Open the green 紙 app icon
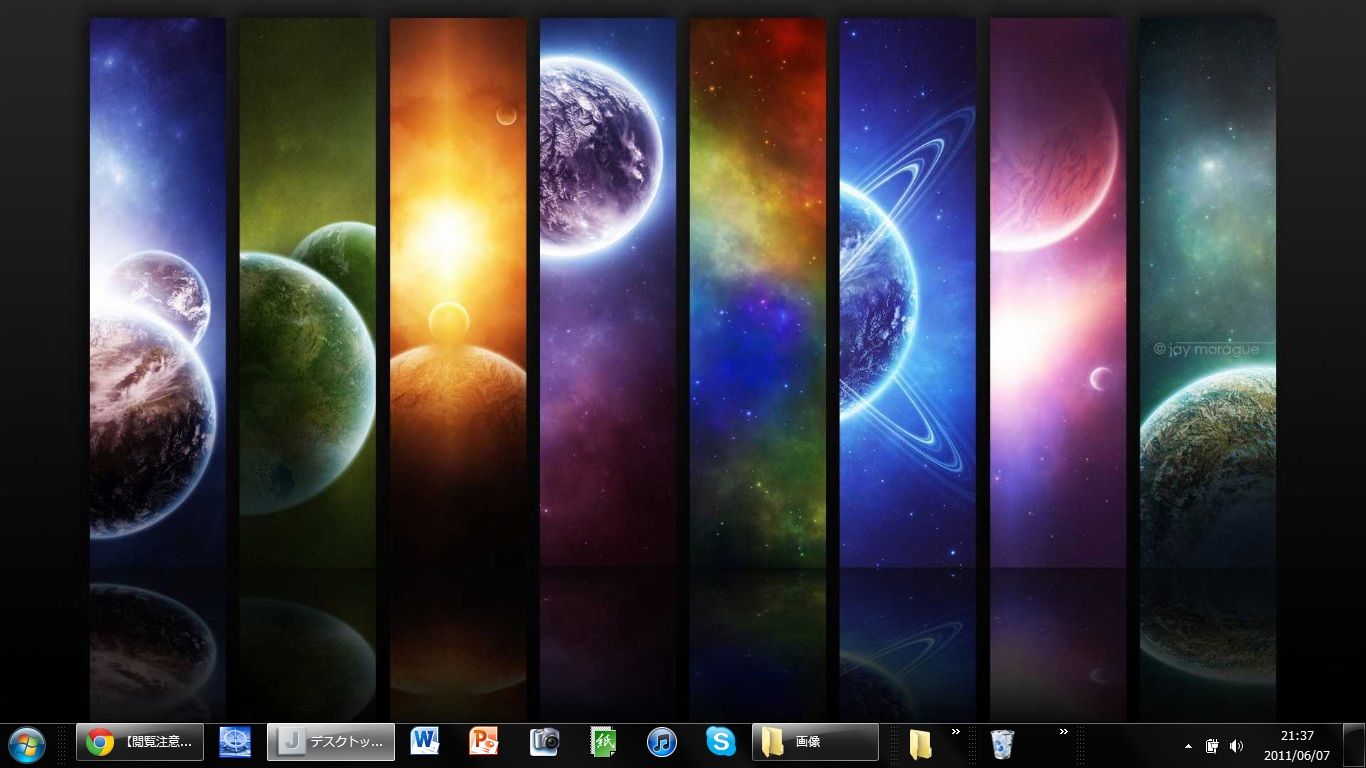 (x=603, y=742)
